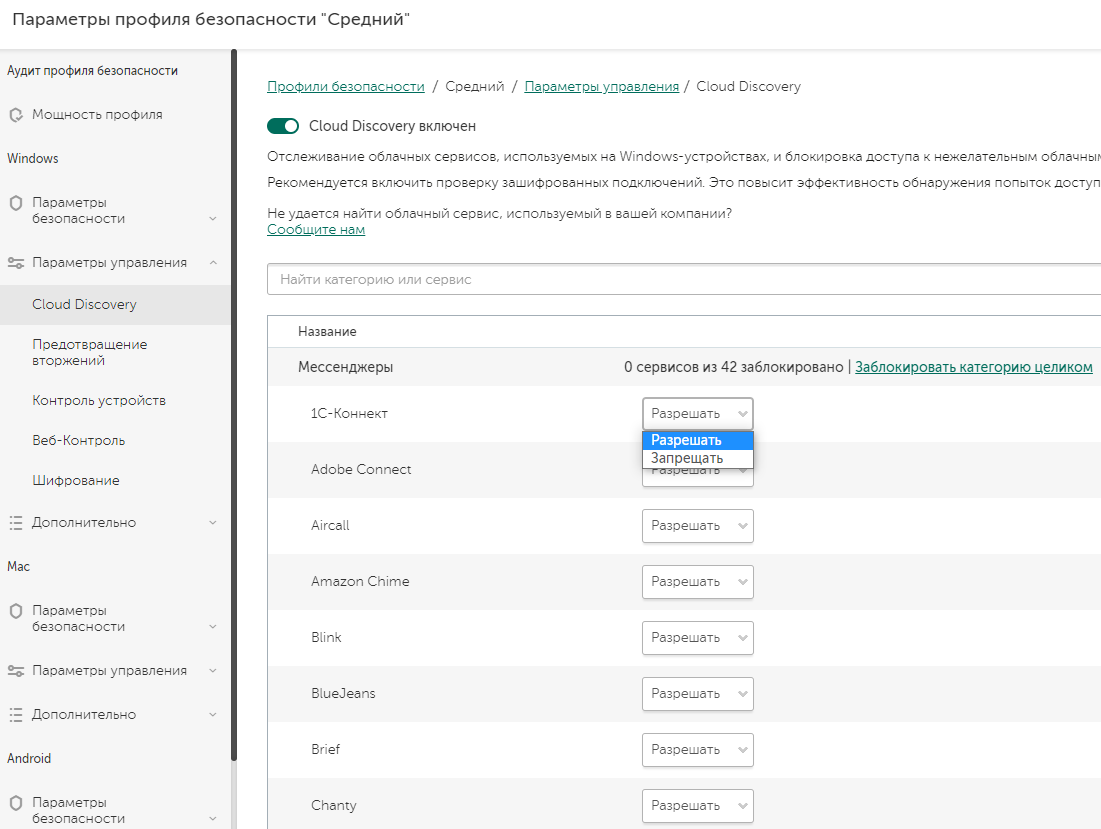Open the Aircall permission dropdown

[697, 526]
